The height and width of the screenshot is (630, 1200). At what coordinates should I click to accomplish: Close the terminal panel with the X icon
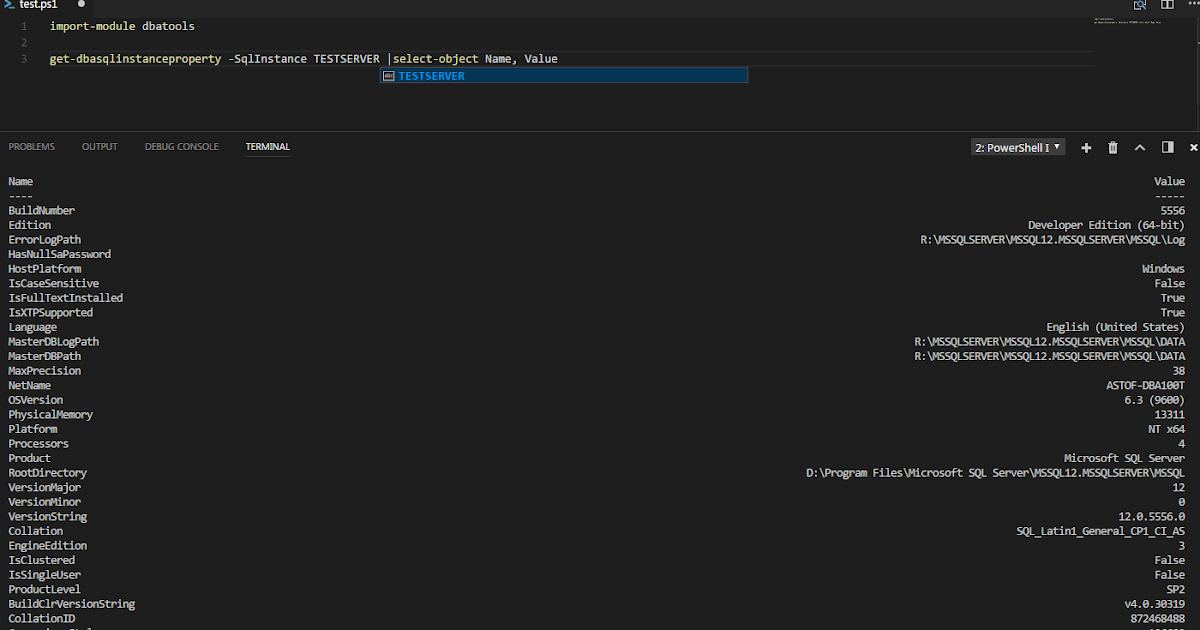1194,147
